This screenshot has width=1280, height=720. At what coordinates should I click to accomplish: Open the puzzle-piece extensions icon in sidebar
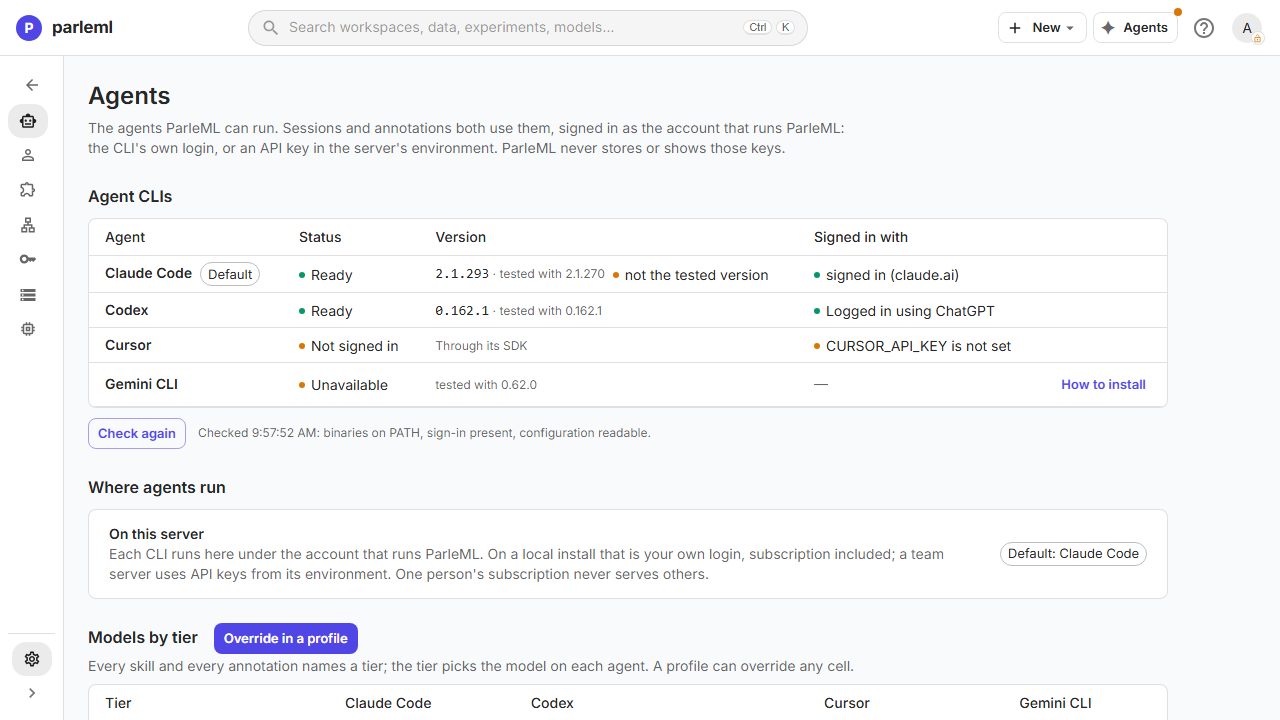tap(28, 190)
